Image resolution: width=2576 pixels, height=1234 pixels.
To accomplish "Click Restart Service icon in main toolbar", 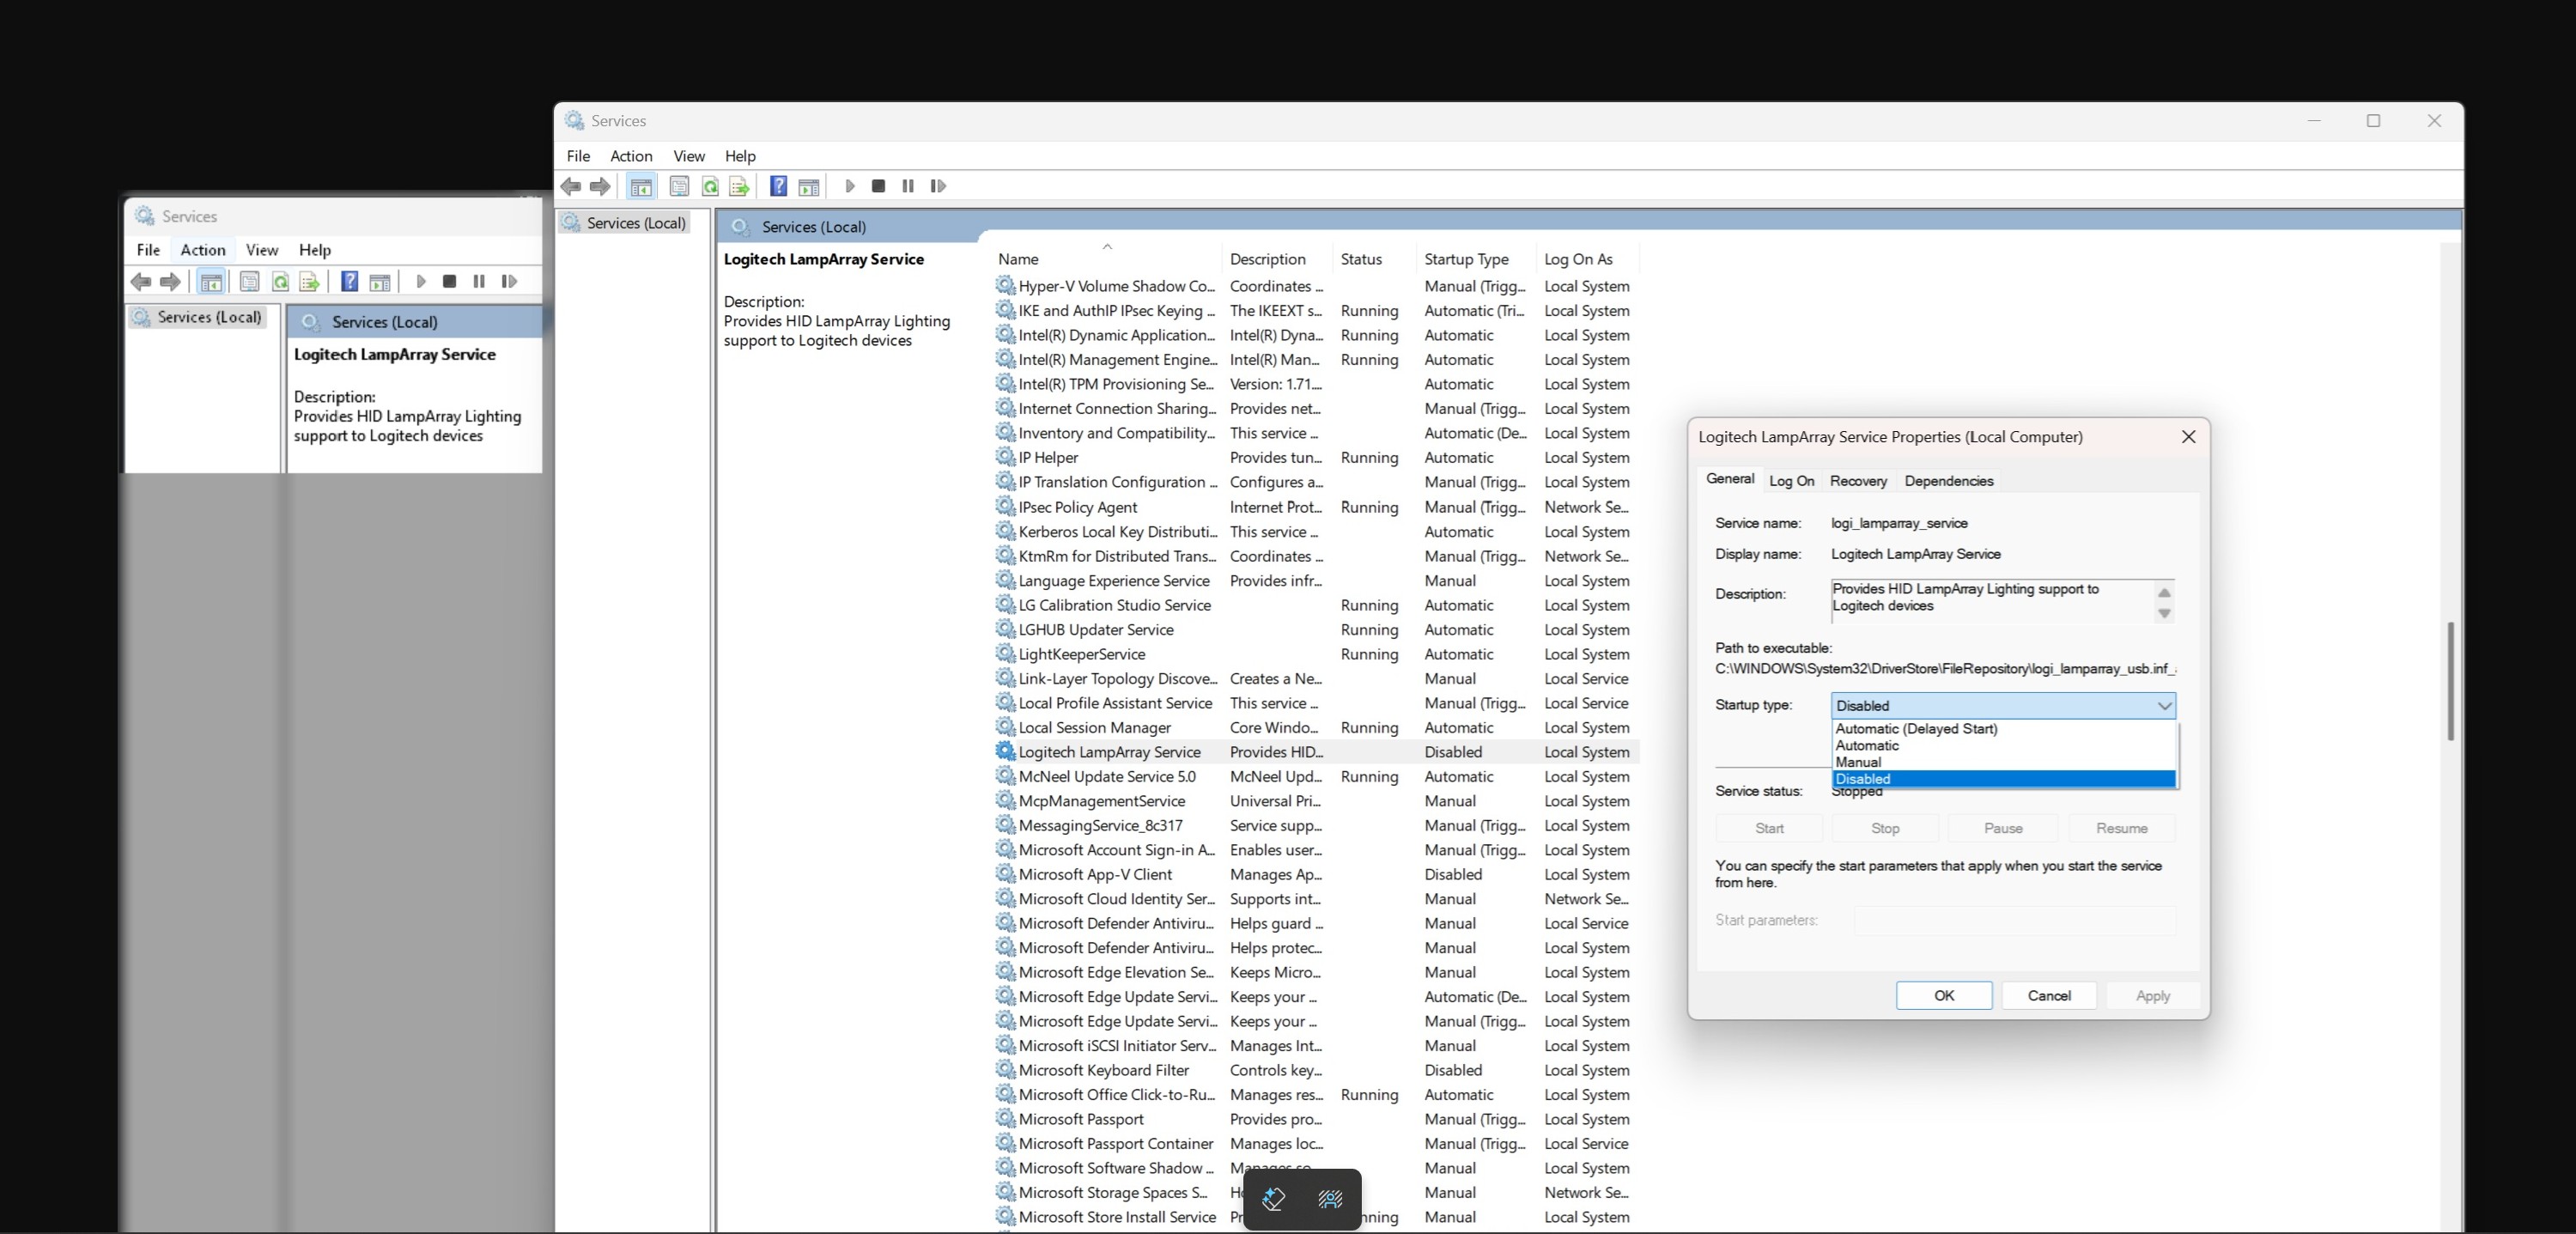I will coord(938,186).
